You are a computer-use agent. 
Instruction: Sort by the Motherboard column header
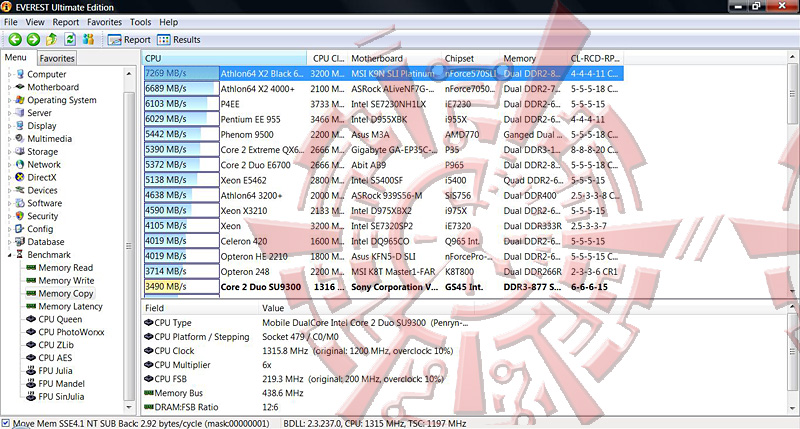[394, 58]
